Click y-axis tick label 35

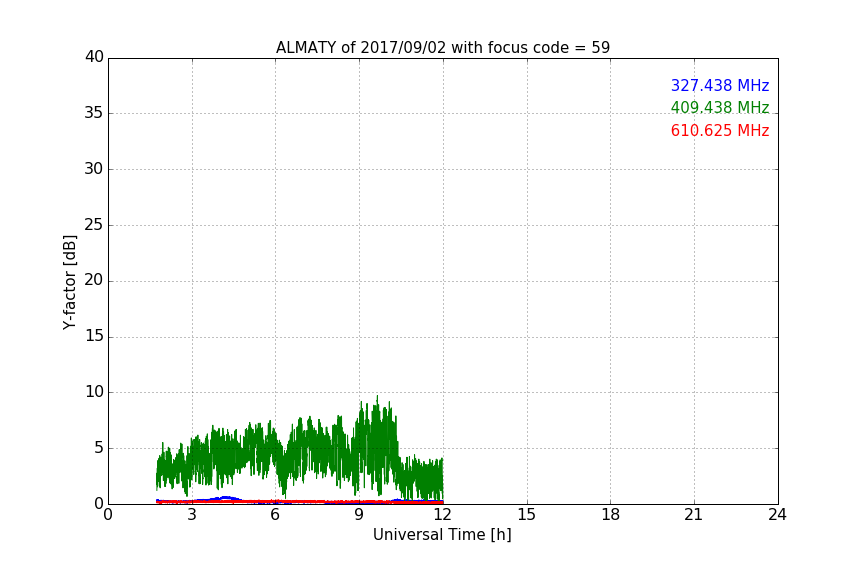(x=94, y=113)
